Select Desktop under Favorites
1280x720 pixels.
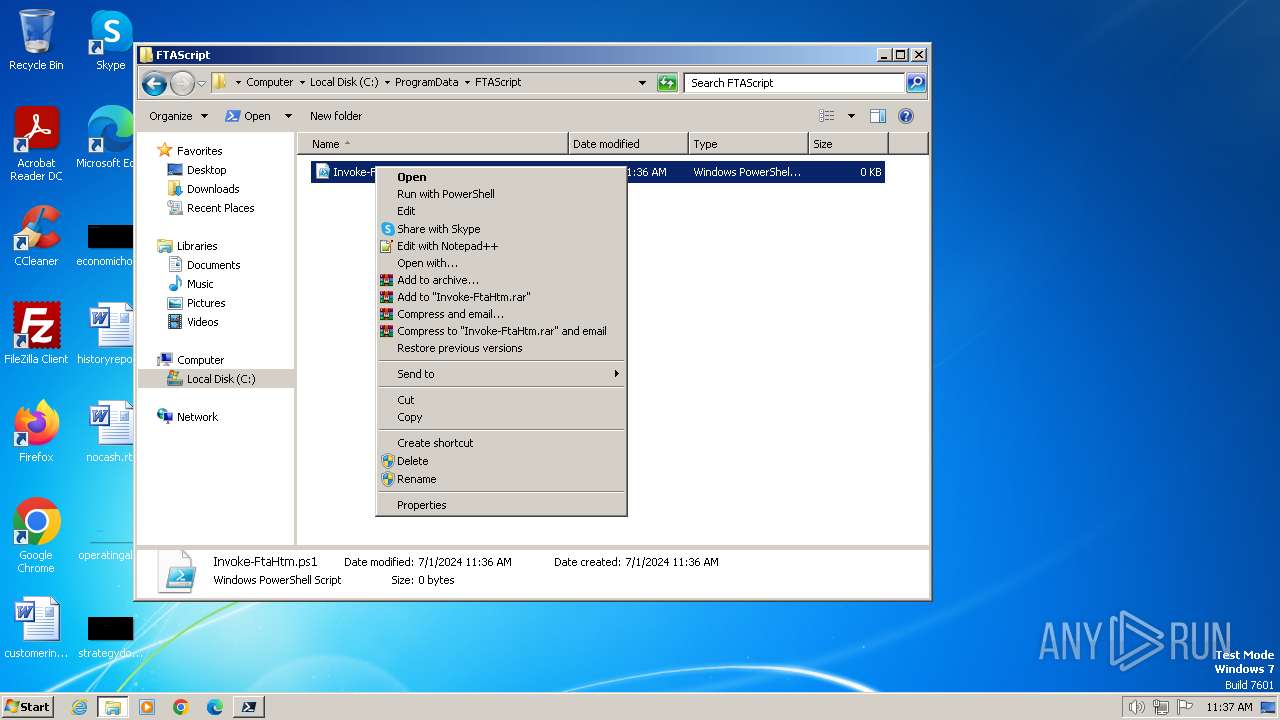[206, 170]
